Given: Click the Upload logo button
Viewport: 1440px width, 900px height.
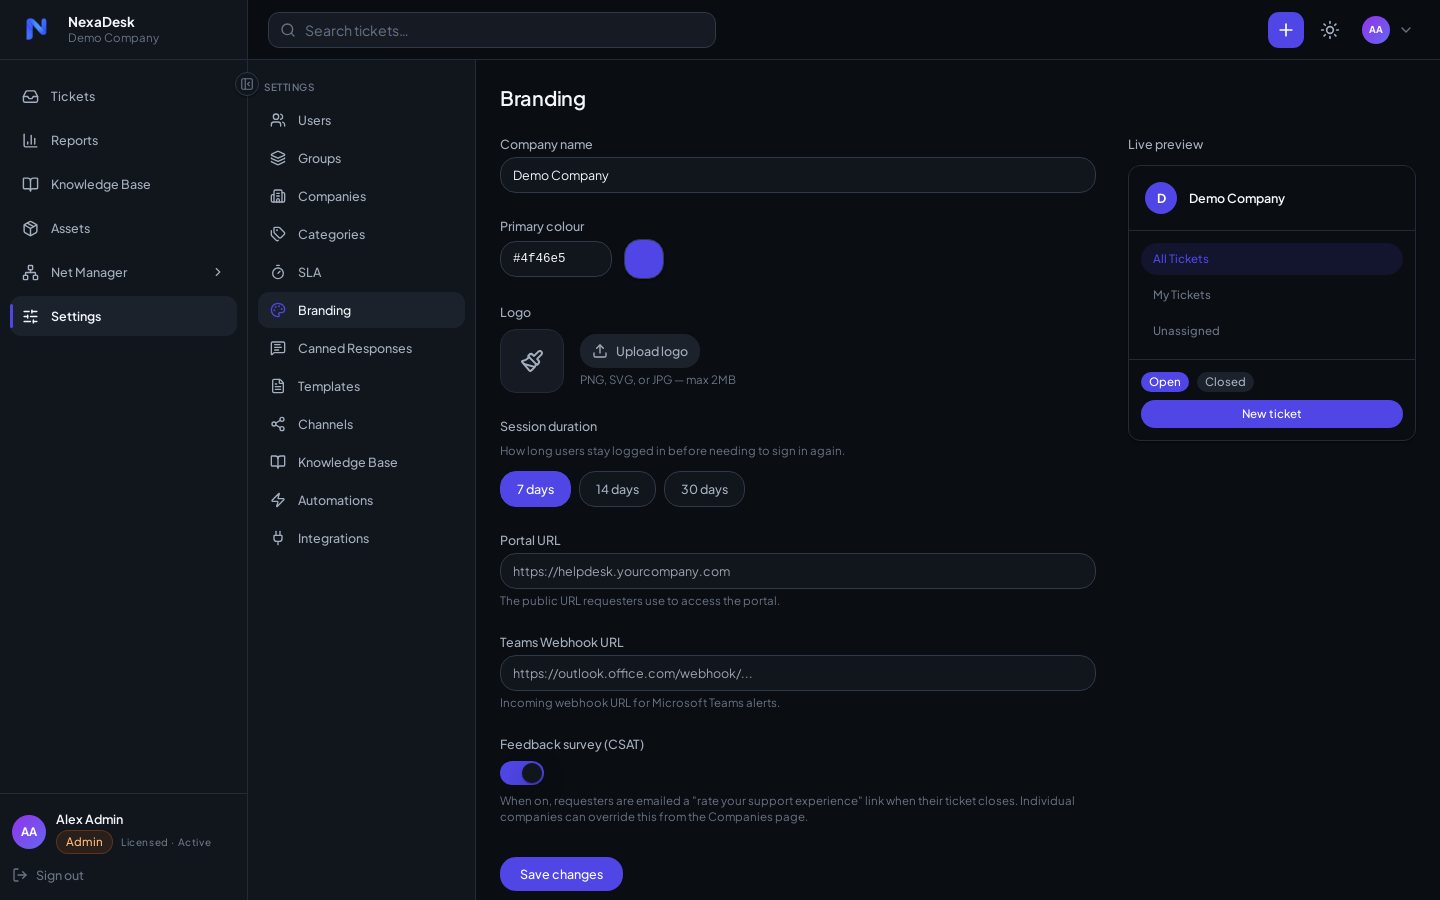Looking at the screenshot, I should pos(640,351).
